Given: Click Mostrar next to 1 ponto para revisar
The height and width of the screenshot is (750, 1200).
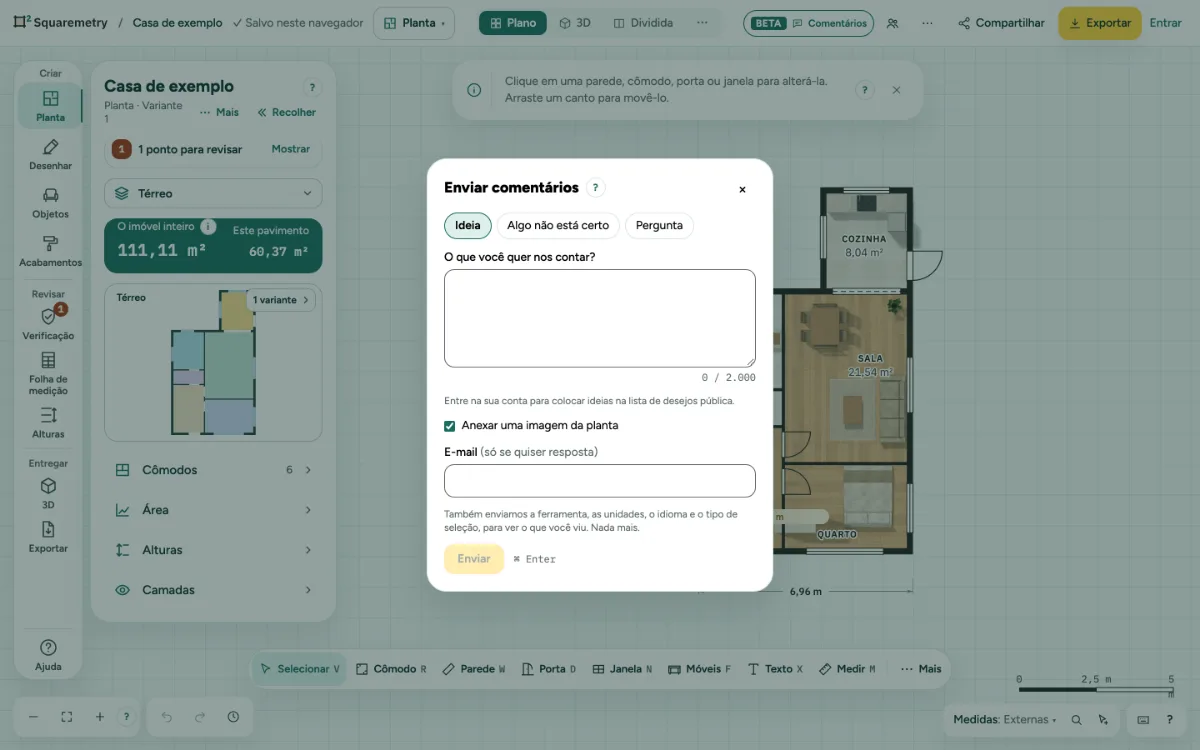Looking at the screenshot, I should (x=291, y=149).
